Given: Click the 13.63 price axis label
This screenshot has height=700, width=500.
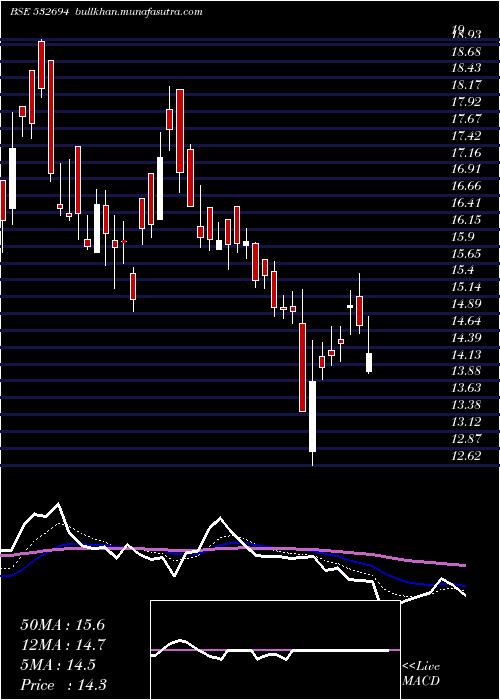Looking at the screenshot, I should tap(466, 389).
